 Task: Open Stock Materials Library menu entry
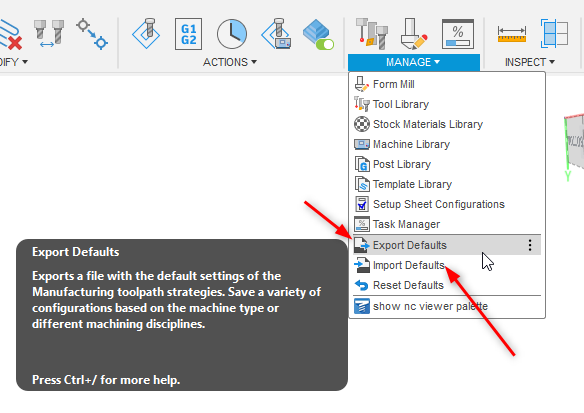[446, 124]
